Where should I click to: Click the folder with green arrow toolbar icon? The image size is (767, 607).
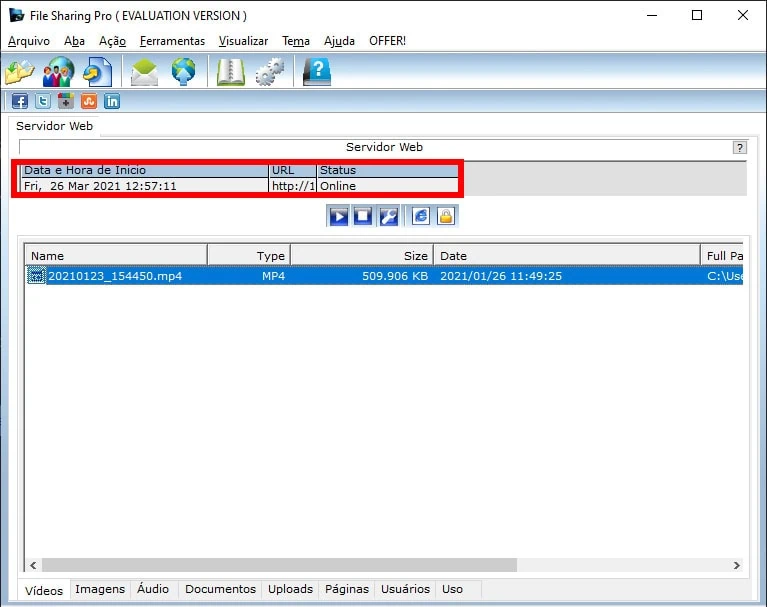[x=20, y=72]
